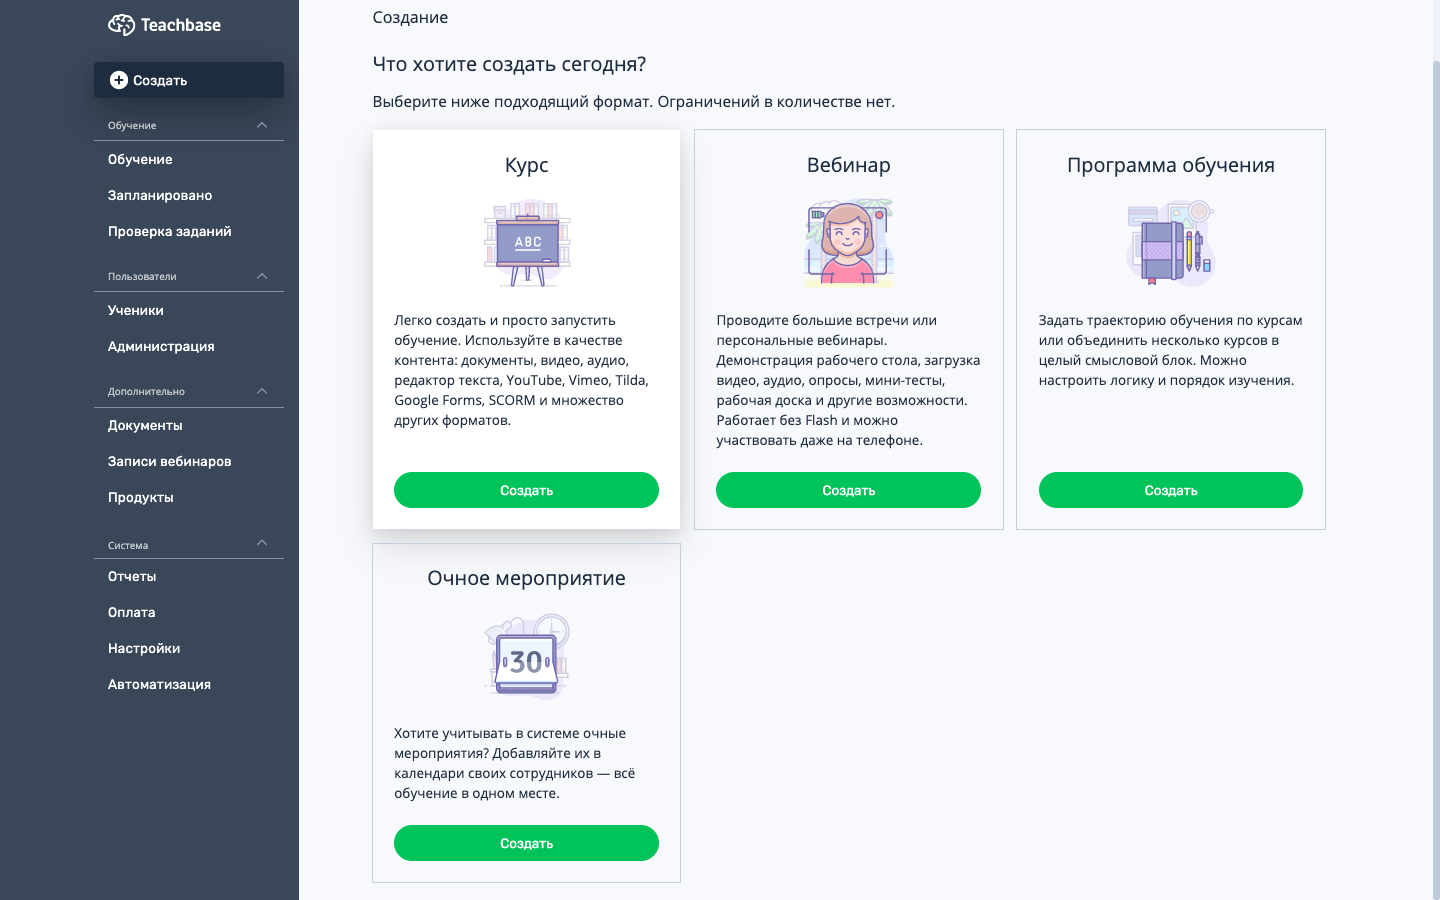This screenshot has height=900, width=1440.
Task: Click the calendar «30» illustration on Очное мероприятие
Action: tap(526, 656)
